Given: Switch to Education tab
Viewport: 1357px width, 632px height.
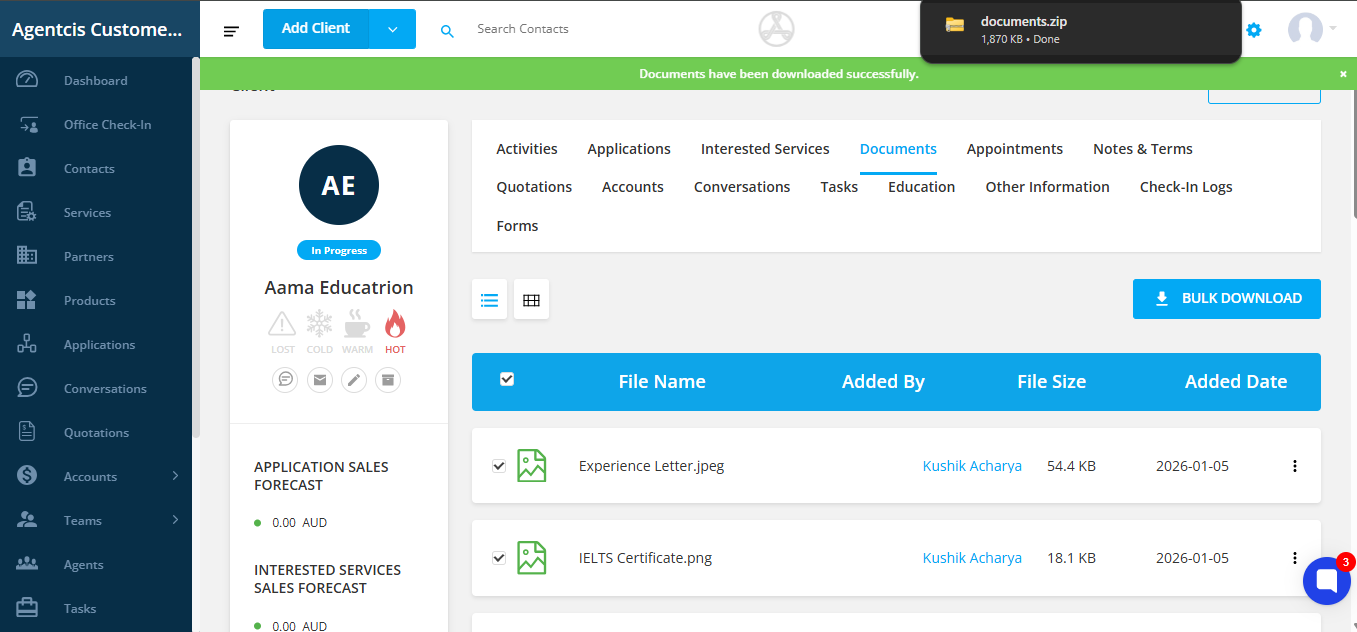Looking at the screenshot, I should (922, 187).
